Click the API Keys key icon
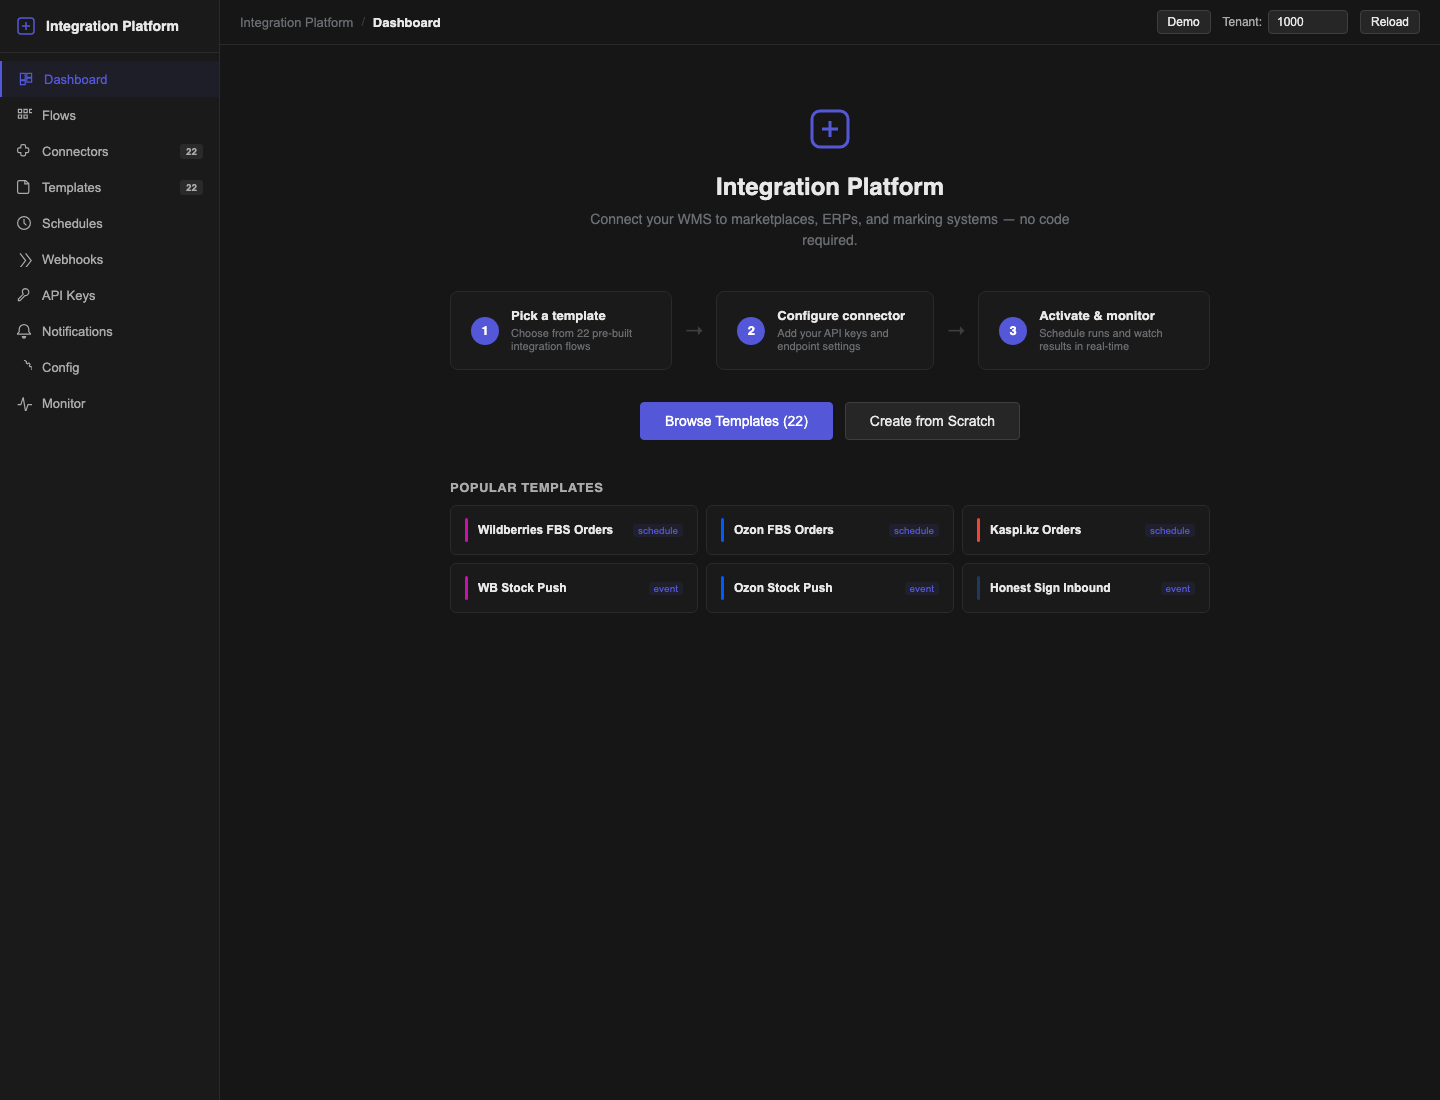This screenshot has width=1440, height=1100. pos(24,295)
